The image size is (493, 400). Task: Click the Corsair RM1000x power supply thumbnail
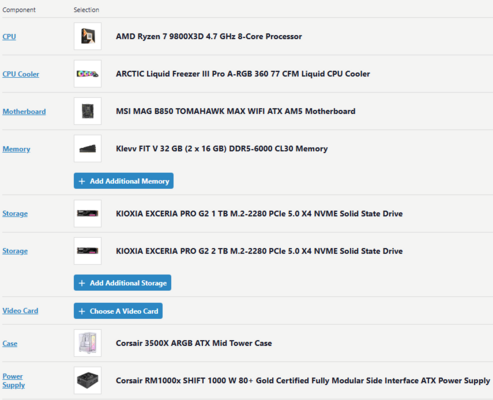click(x=88, y=380)
